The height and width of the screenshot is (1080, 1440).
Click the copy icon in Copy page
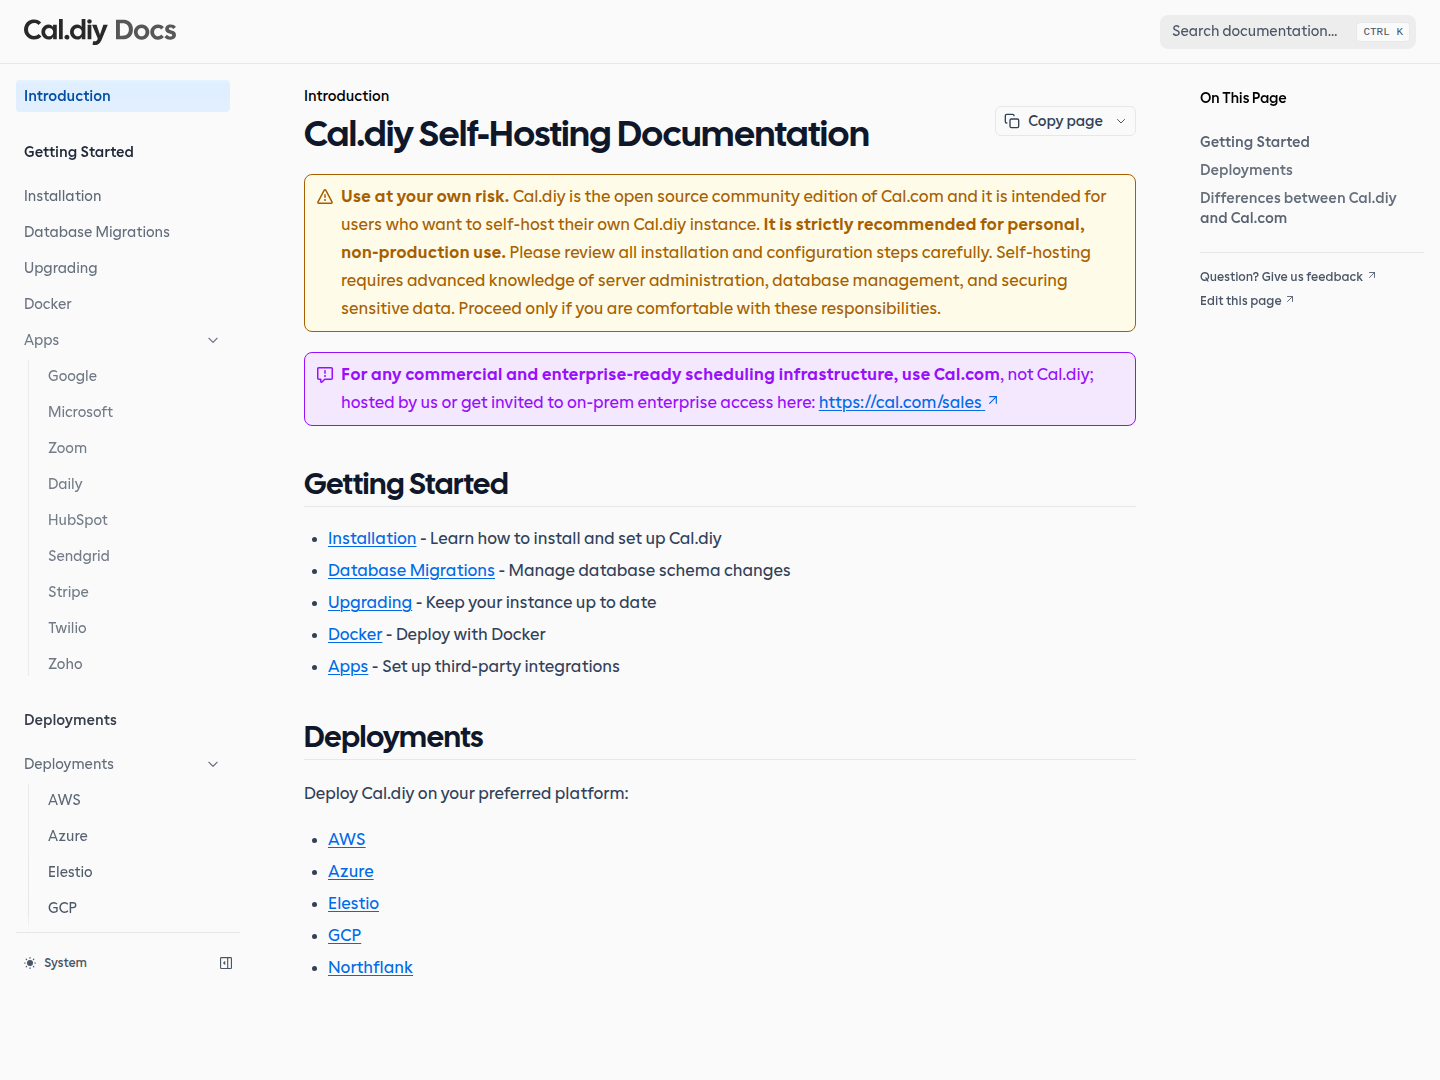click(1012, 121)
